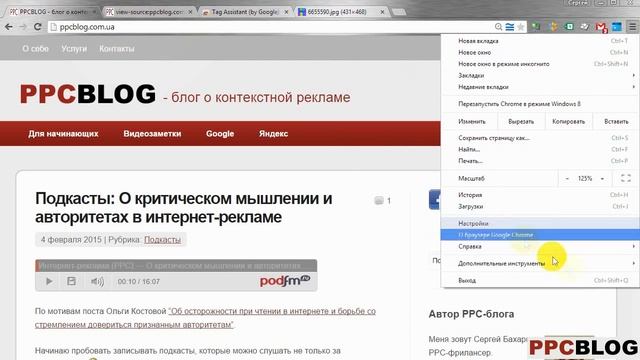Click the podcast save/download icon

tap(71, 281)
